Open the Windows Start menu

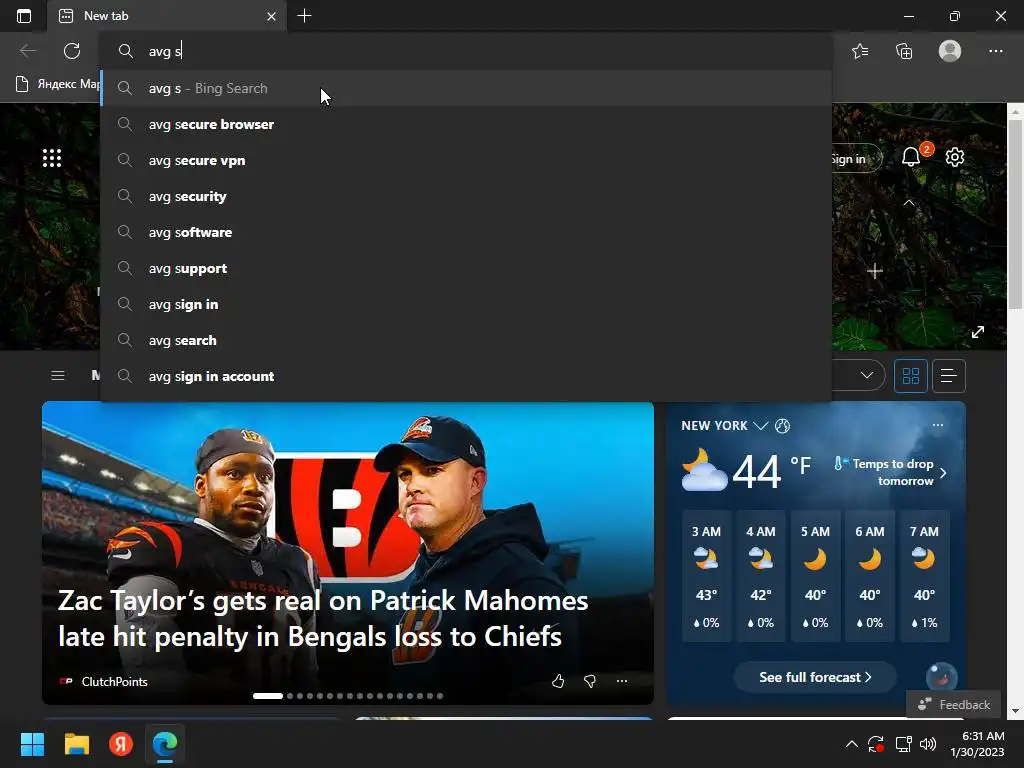(x=32, y=744)
